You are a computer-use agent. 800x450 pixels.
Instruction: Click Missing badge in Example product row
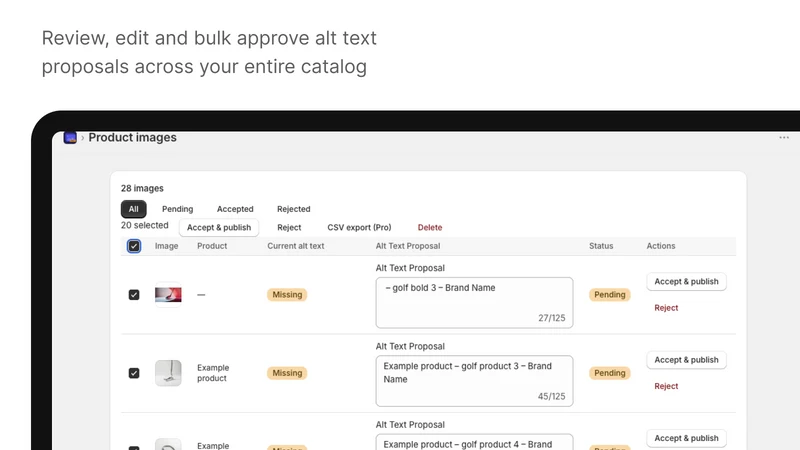(287, 373)
